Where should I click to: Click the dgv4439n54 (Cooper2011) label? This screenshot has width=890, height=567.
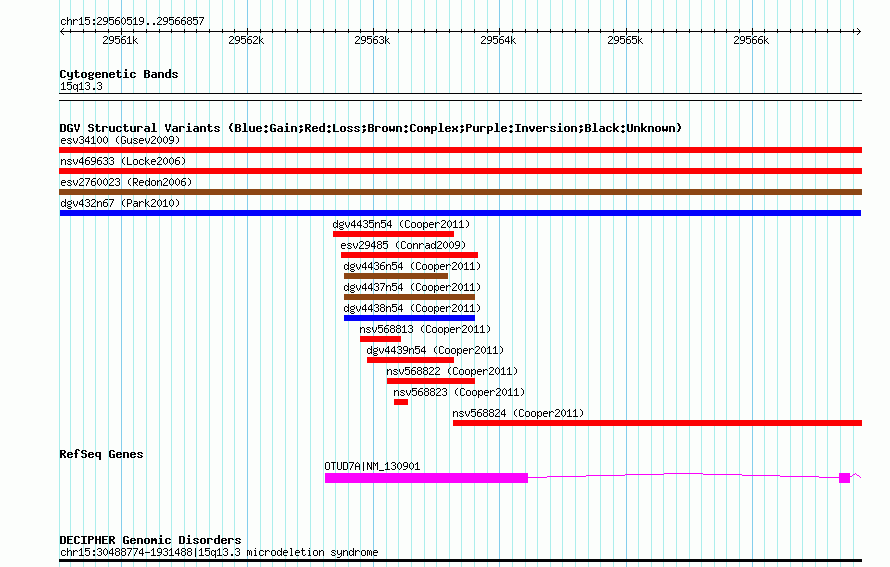pos(435,350)
